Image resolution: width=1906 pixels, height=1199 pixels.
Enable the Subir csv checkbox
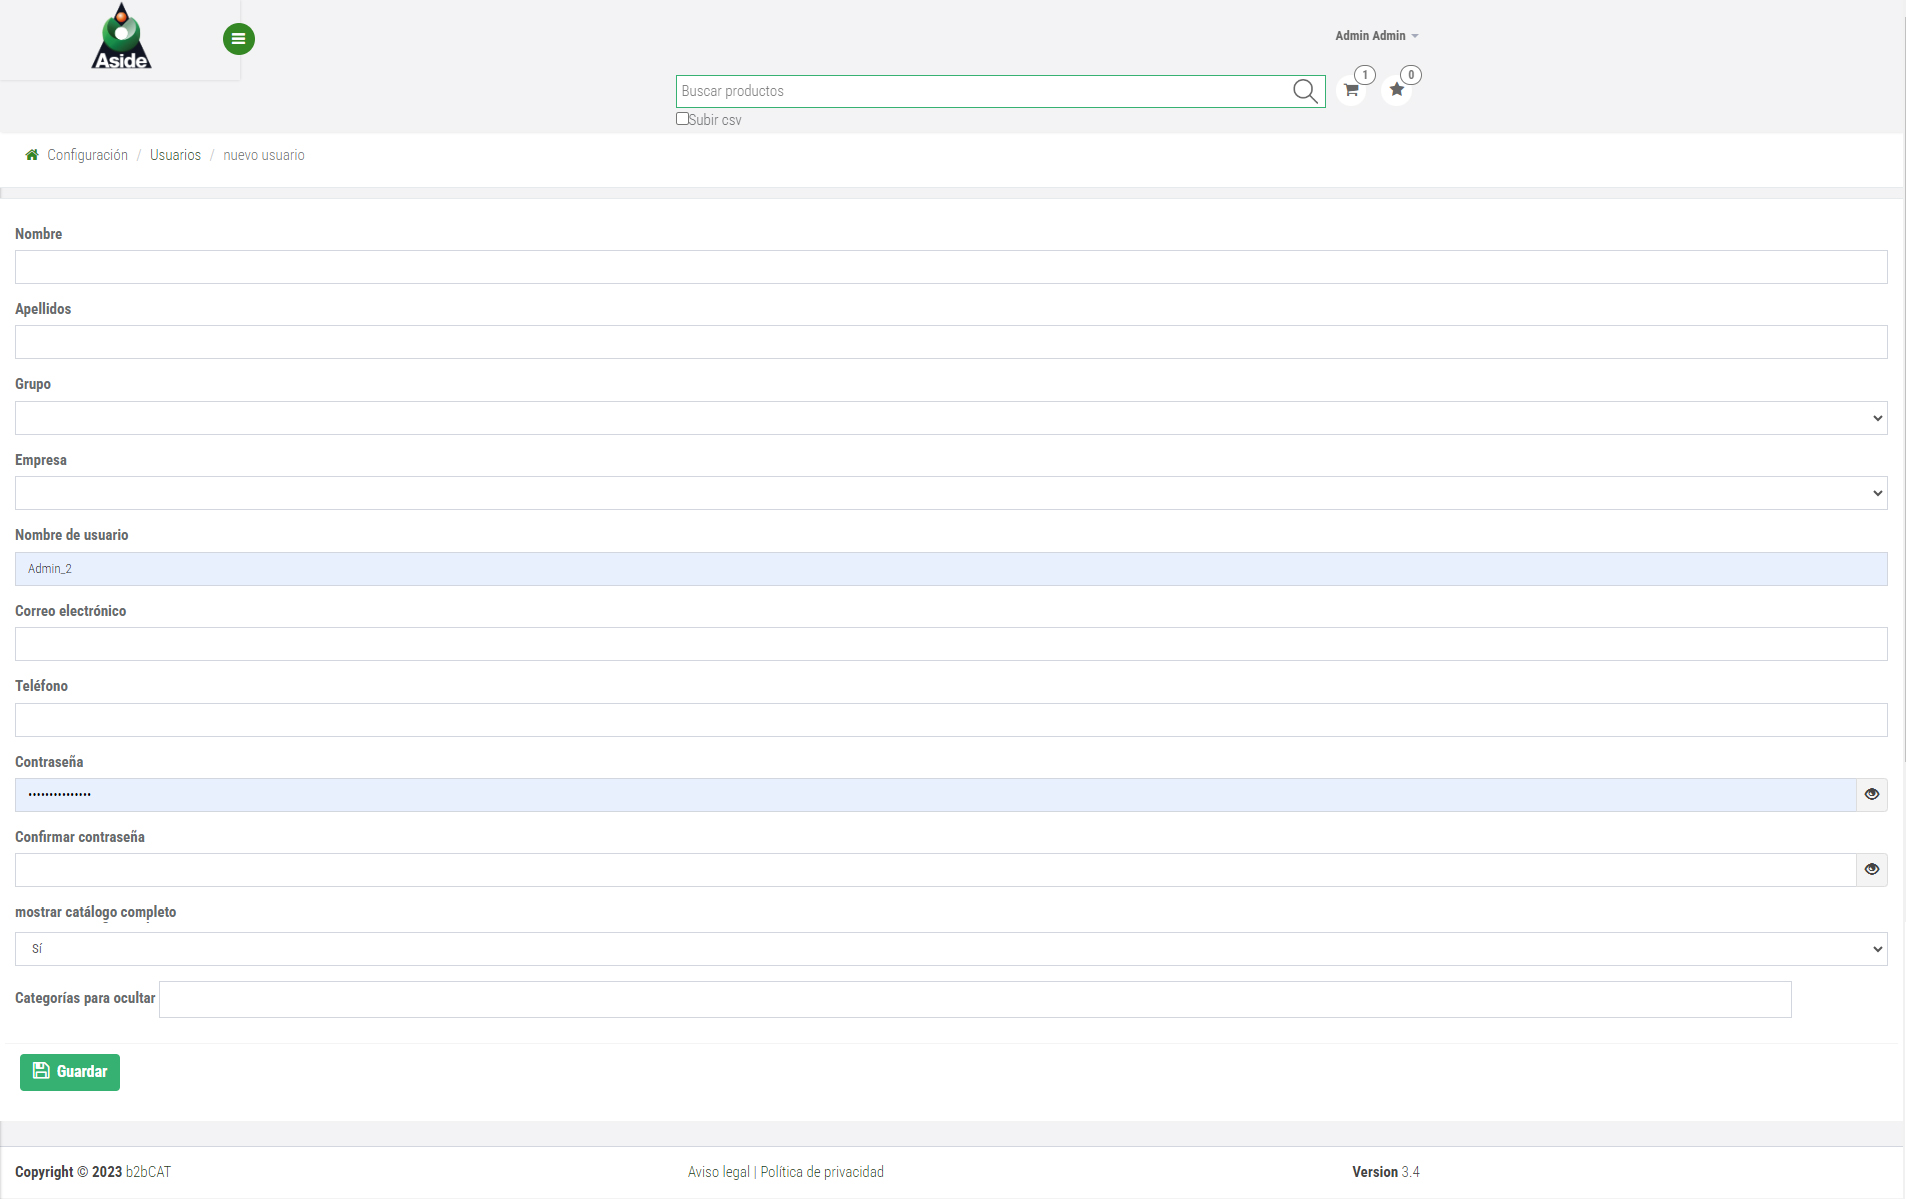pos(682,119)
